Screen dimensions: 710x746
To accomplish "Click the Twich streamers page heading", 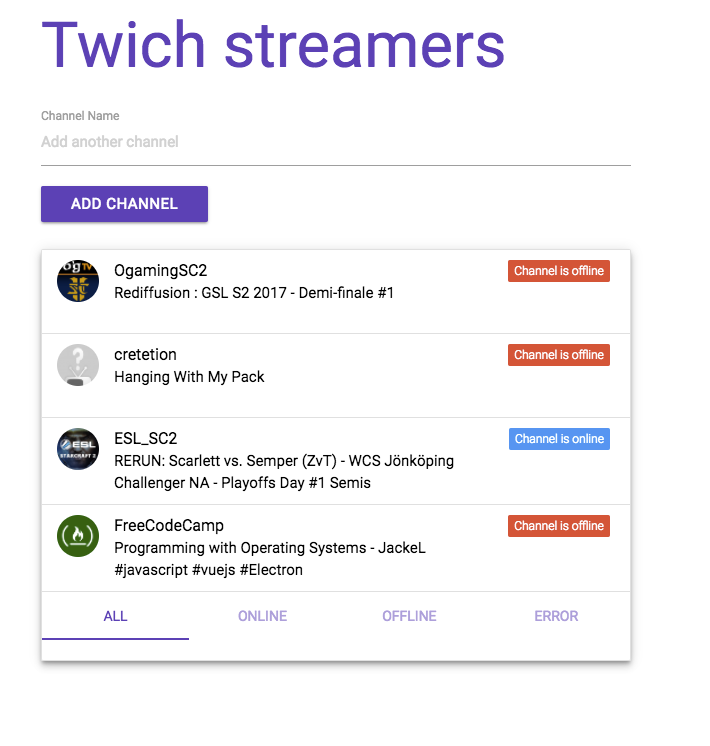I will [273, 45].
